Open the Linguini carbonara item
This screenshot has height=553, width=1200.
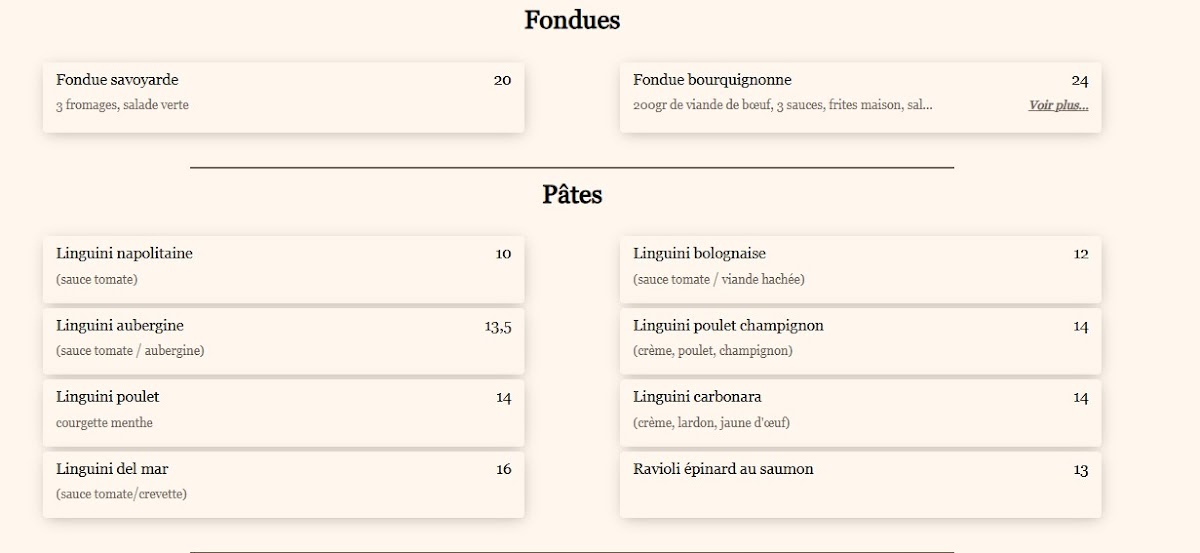click(860, 412)
